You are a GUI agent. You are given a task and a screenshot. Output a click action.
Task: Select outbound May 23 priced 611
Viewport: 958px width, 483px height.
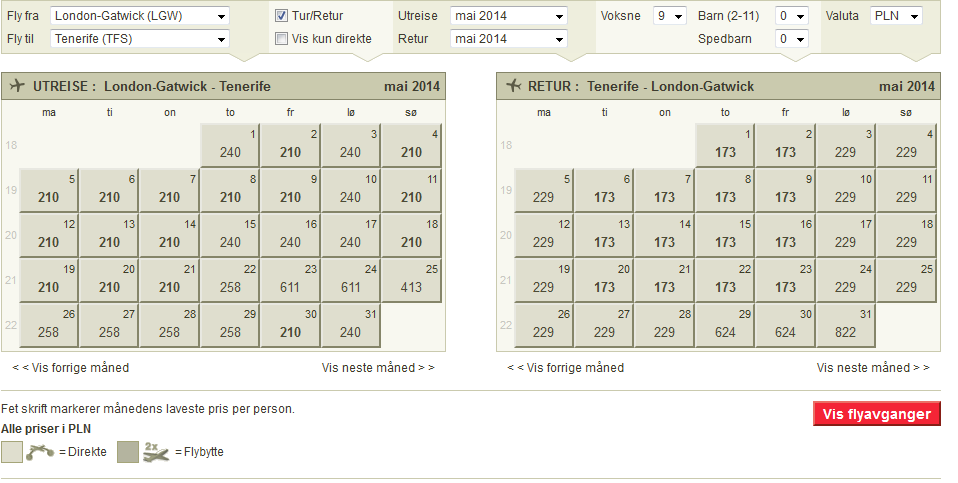click(290, 281)
